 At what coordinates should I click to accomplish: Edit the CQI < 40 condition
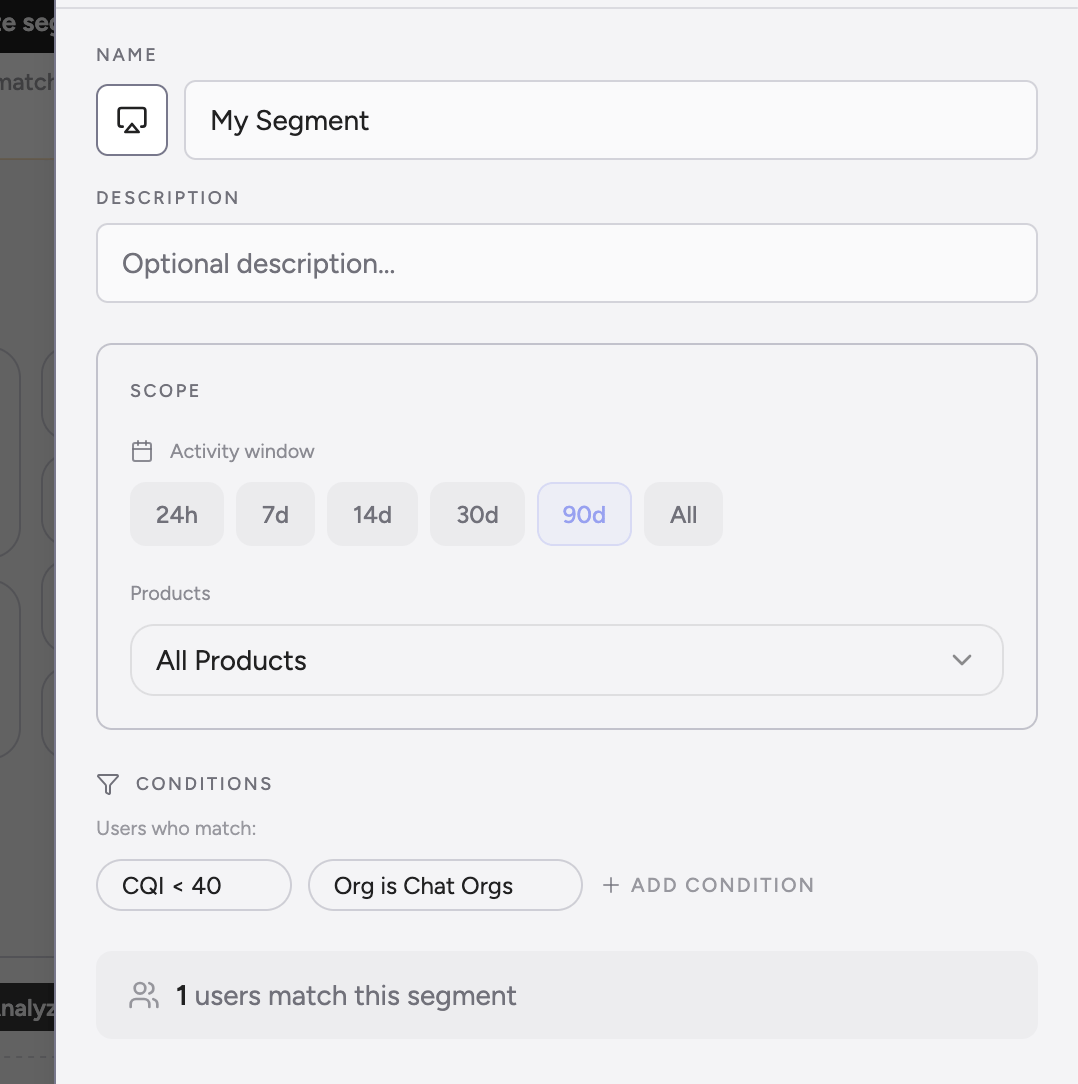click(194, 885)
